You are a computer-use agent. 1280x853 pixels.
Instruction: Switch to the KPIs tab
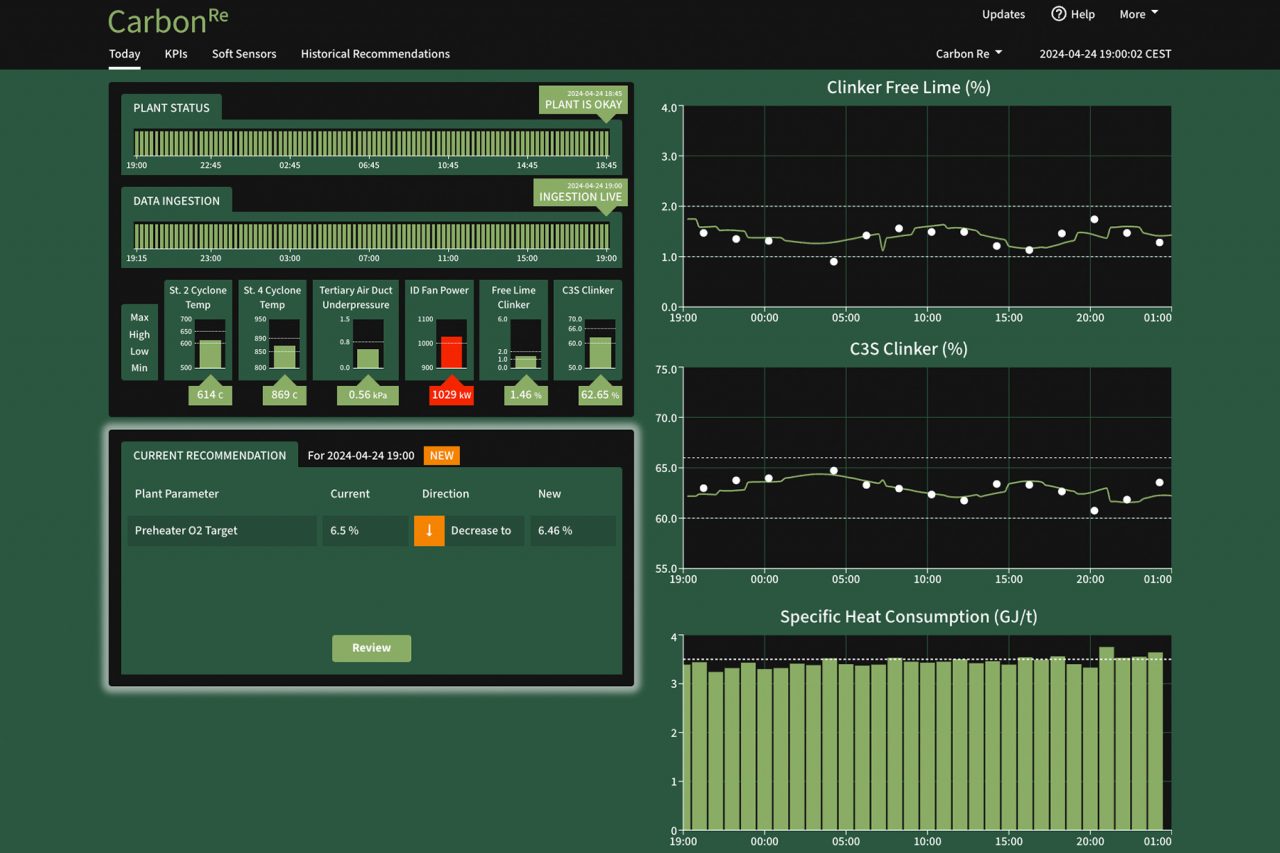pyautogui.click(x=176, y=54)
